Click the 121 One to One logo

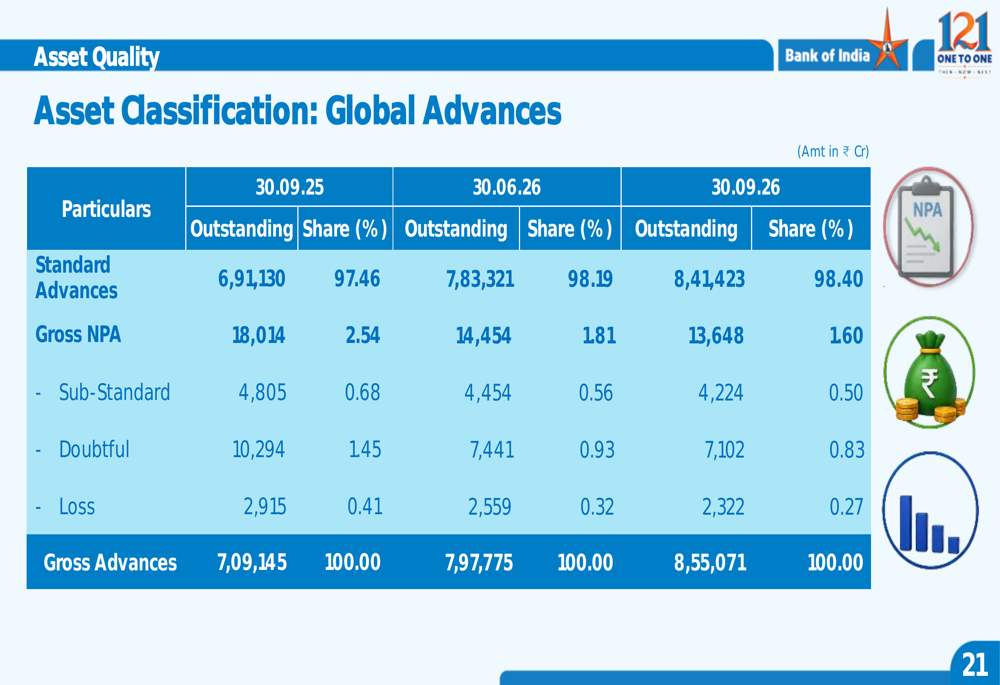964,43
